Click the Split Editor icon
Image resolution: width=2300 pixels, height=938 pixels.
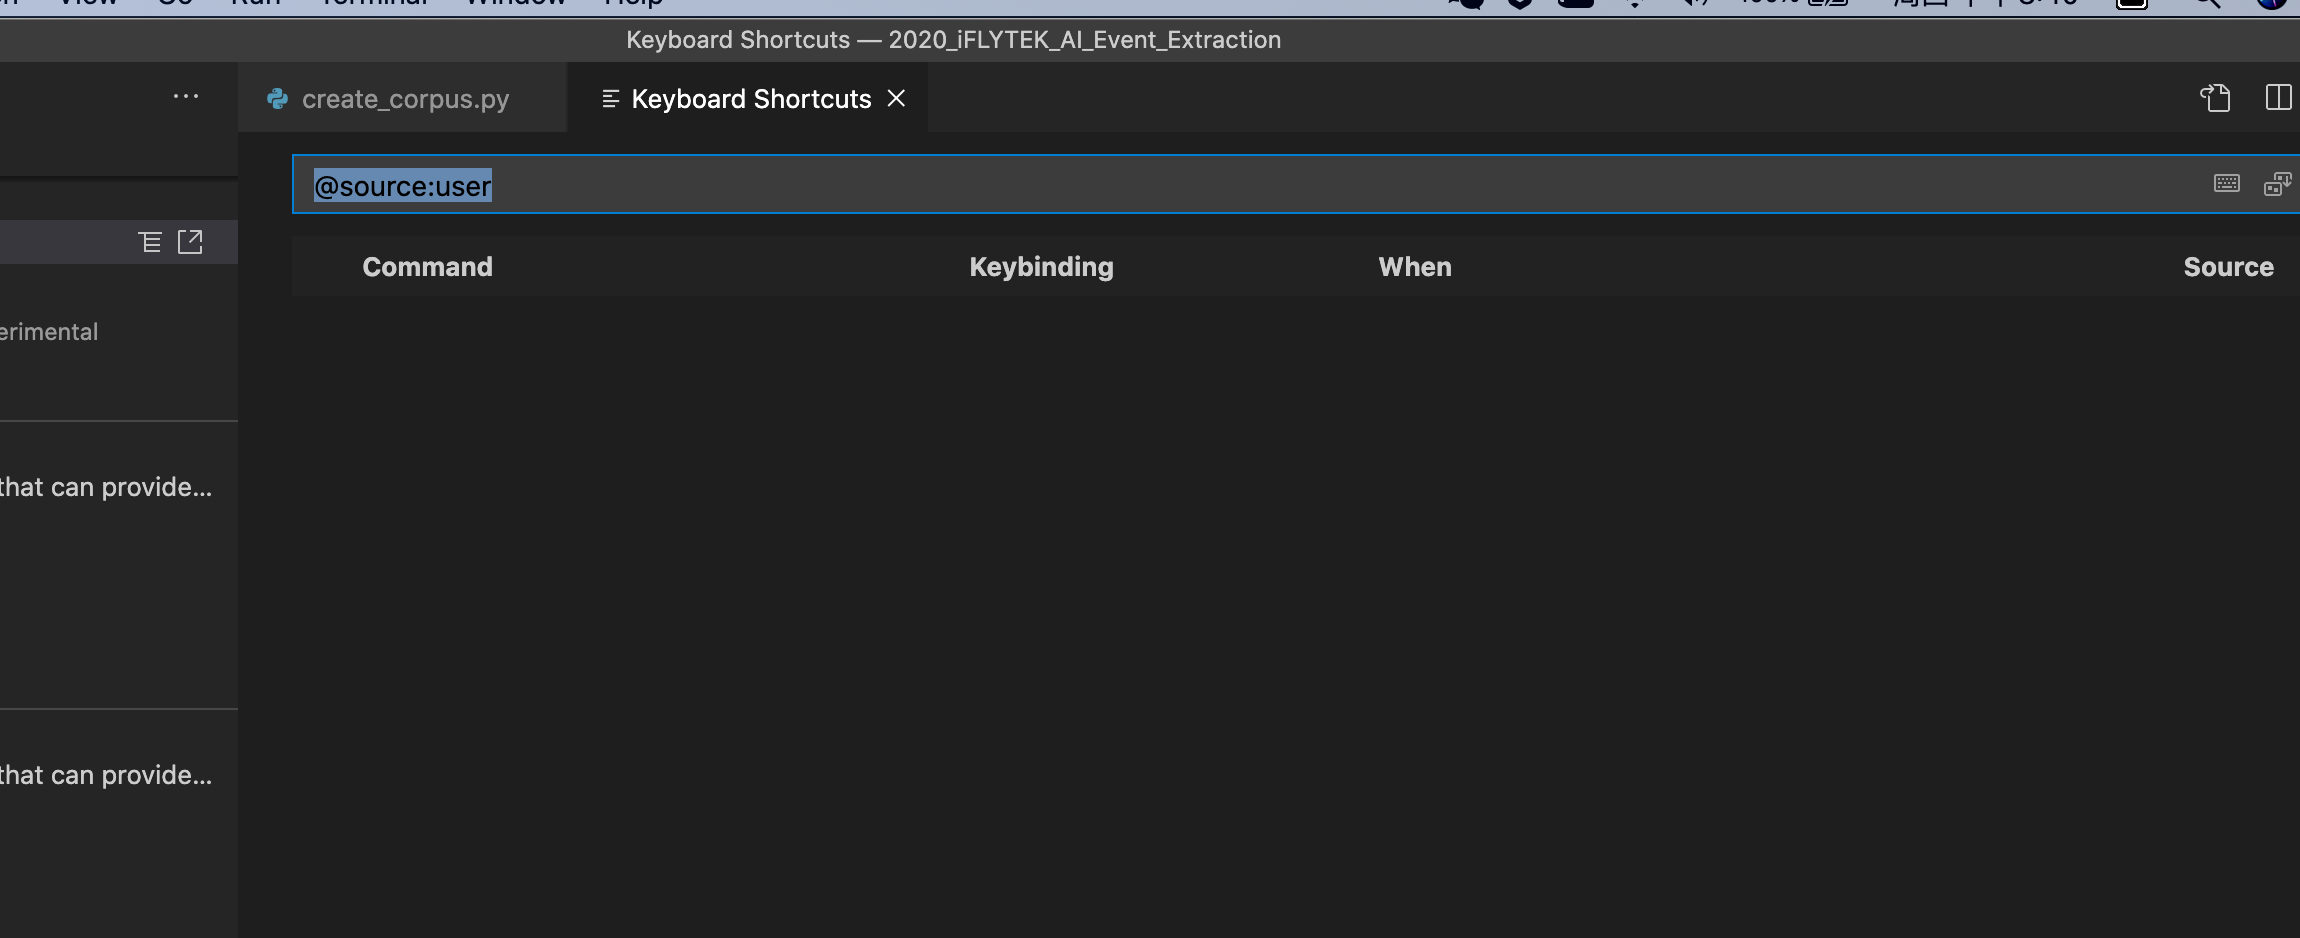pos(2281,97)
